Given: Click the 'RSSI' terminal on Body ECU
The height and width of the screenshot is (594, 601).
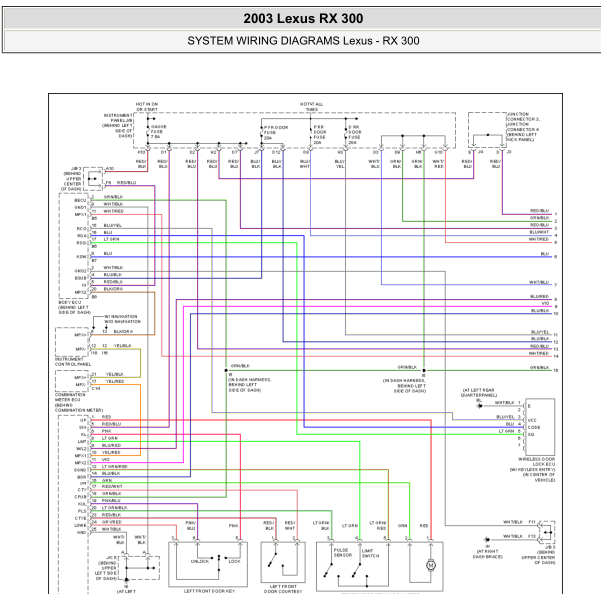Looking at the screenshot, I should (81, 243).
